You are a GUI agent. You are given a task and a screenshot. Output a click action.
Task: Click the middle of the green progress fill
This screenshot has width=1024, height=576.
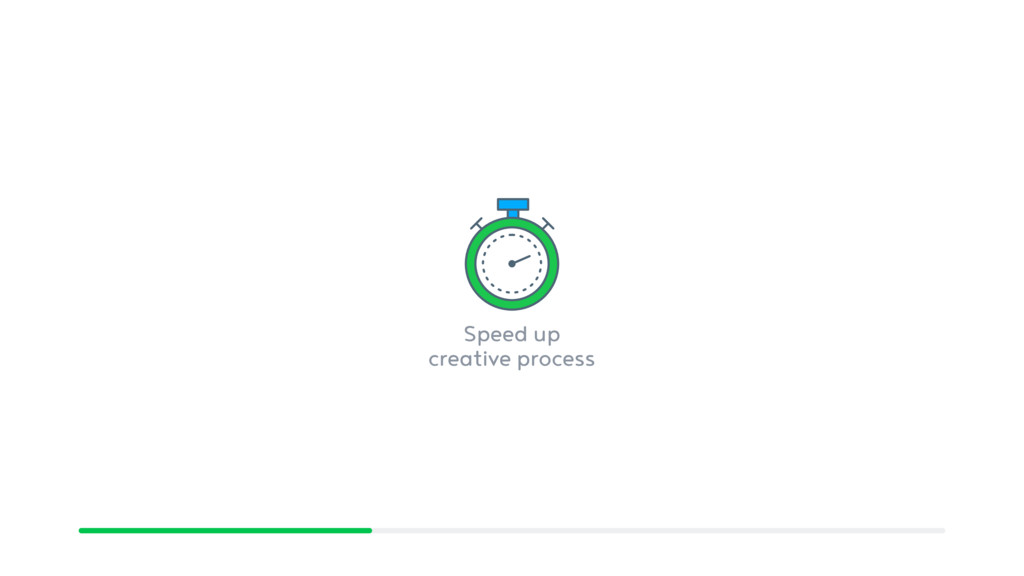tap(225, 530)
